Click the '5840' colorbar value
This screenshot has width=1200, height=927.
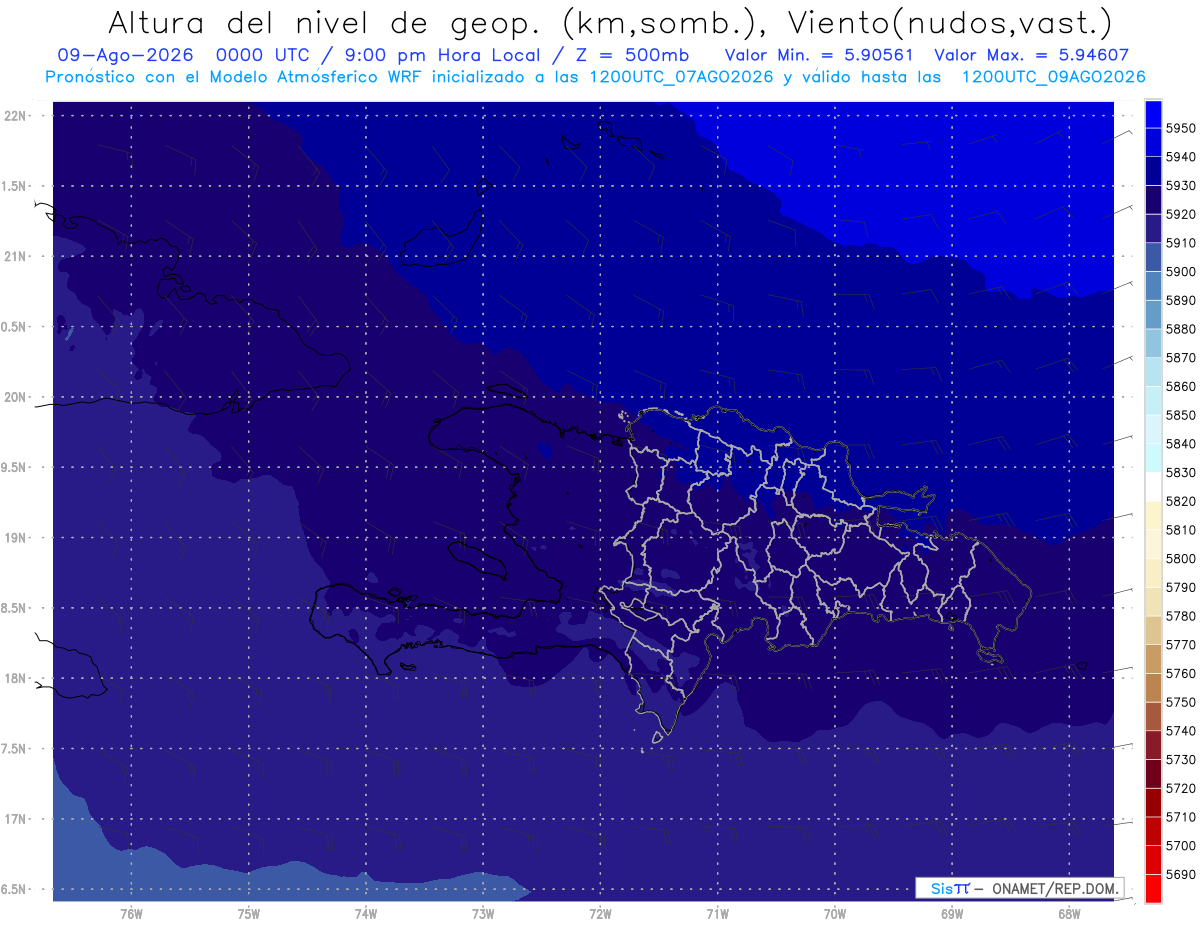pos(1181,444)
